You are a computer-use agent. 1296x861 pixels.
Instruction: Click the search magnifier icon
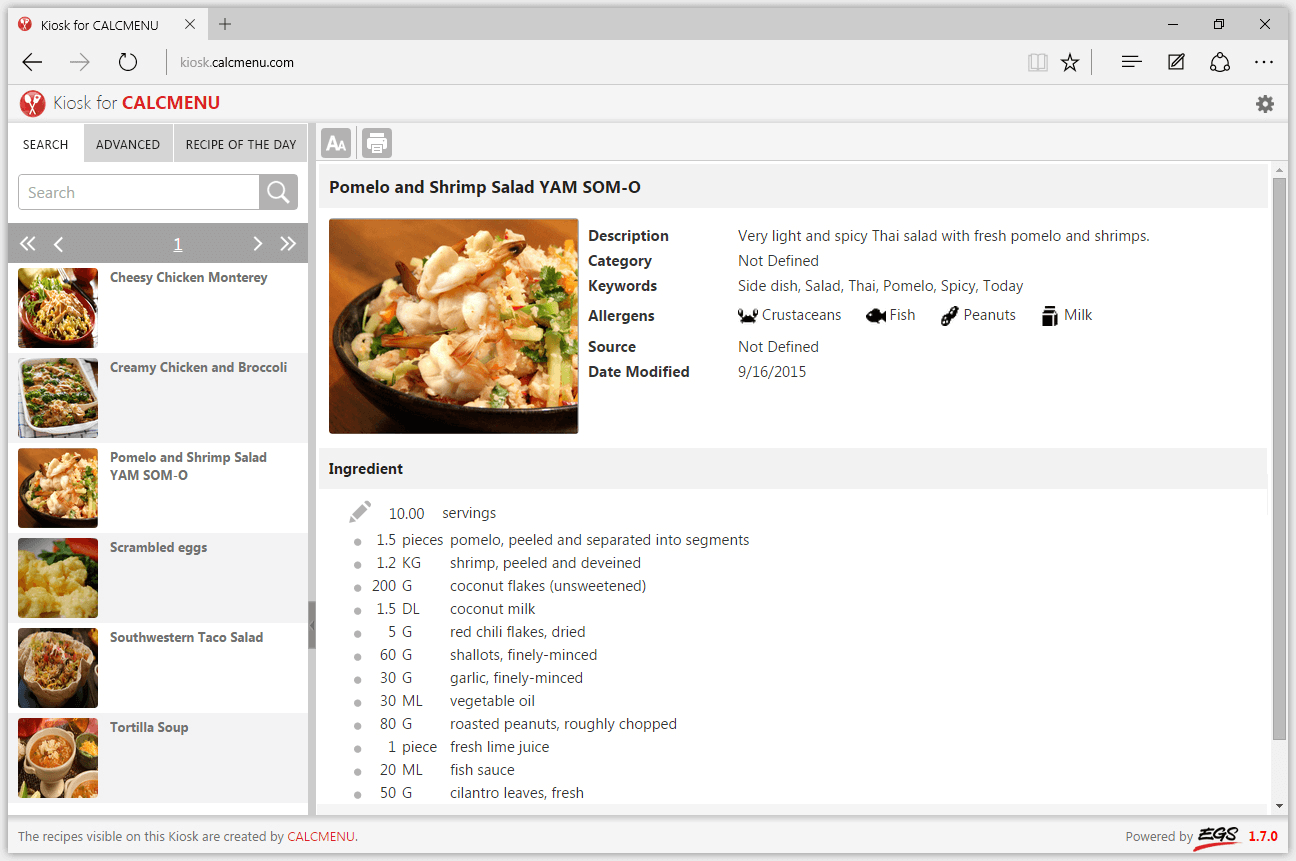(277, 191)
